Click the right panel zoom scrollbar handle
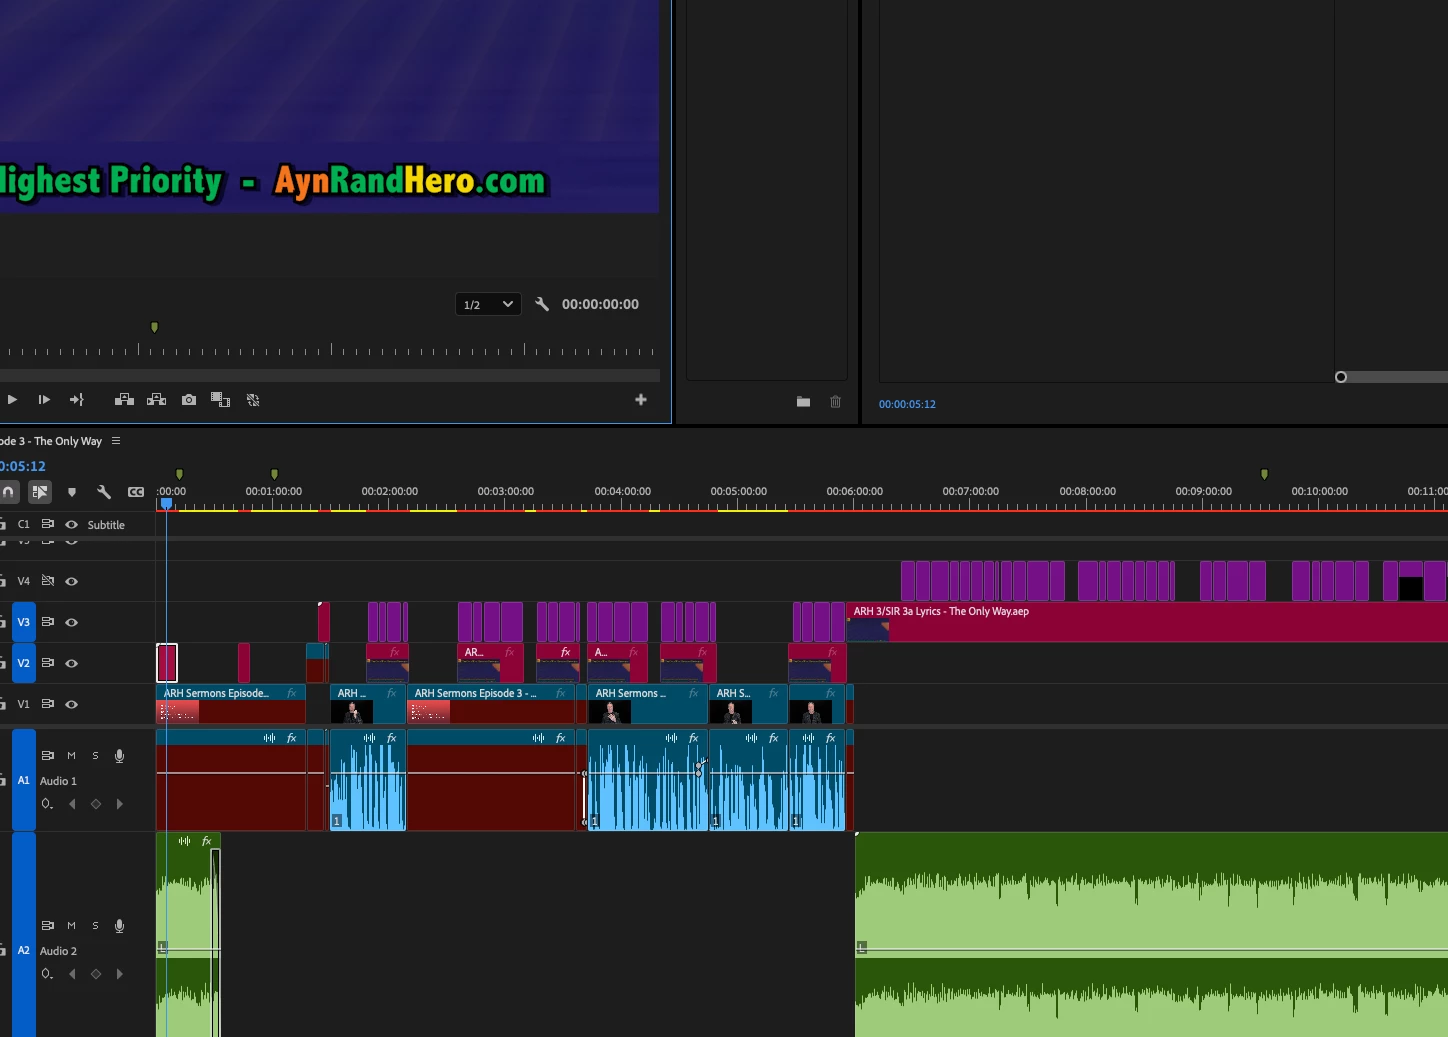The width and height of the screenshot is (1448, 1037). 1341,377
